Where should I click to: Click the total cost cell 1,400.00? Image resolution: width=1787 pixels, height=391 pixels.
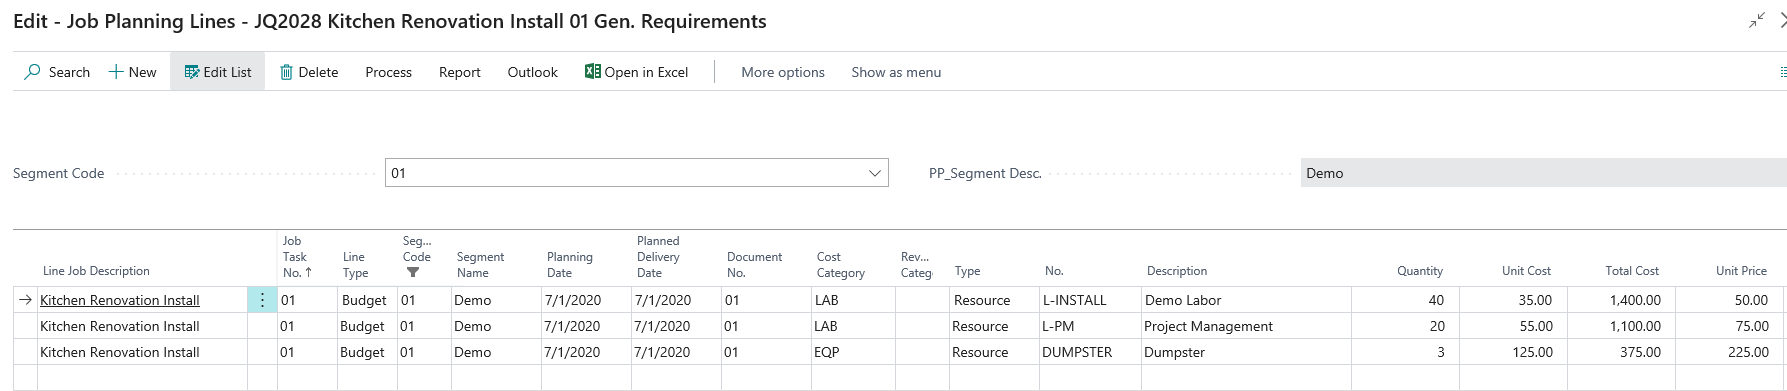(1621, 300)
